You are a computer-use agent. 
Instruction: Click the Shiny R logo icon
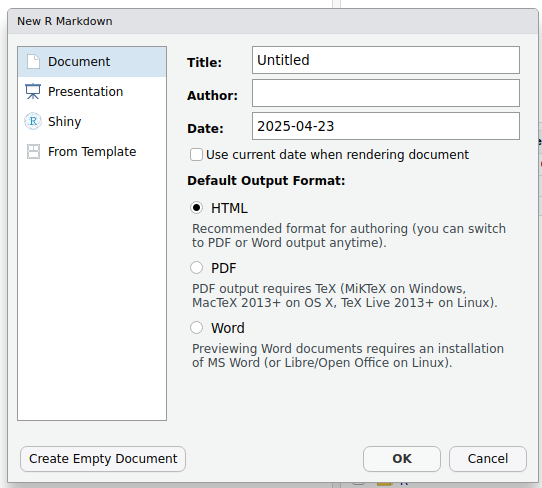coord(33,121)
